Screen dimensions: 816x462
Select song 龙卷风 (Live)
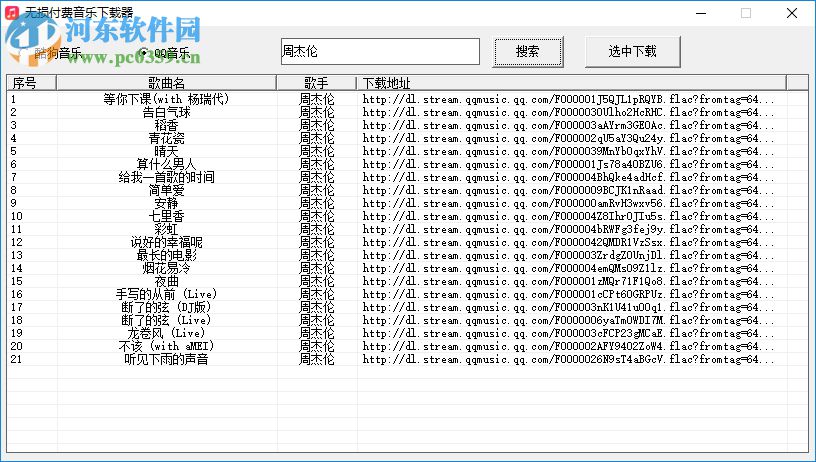click(x=166, y=333)
